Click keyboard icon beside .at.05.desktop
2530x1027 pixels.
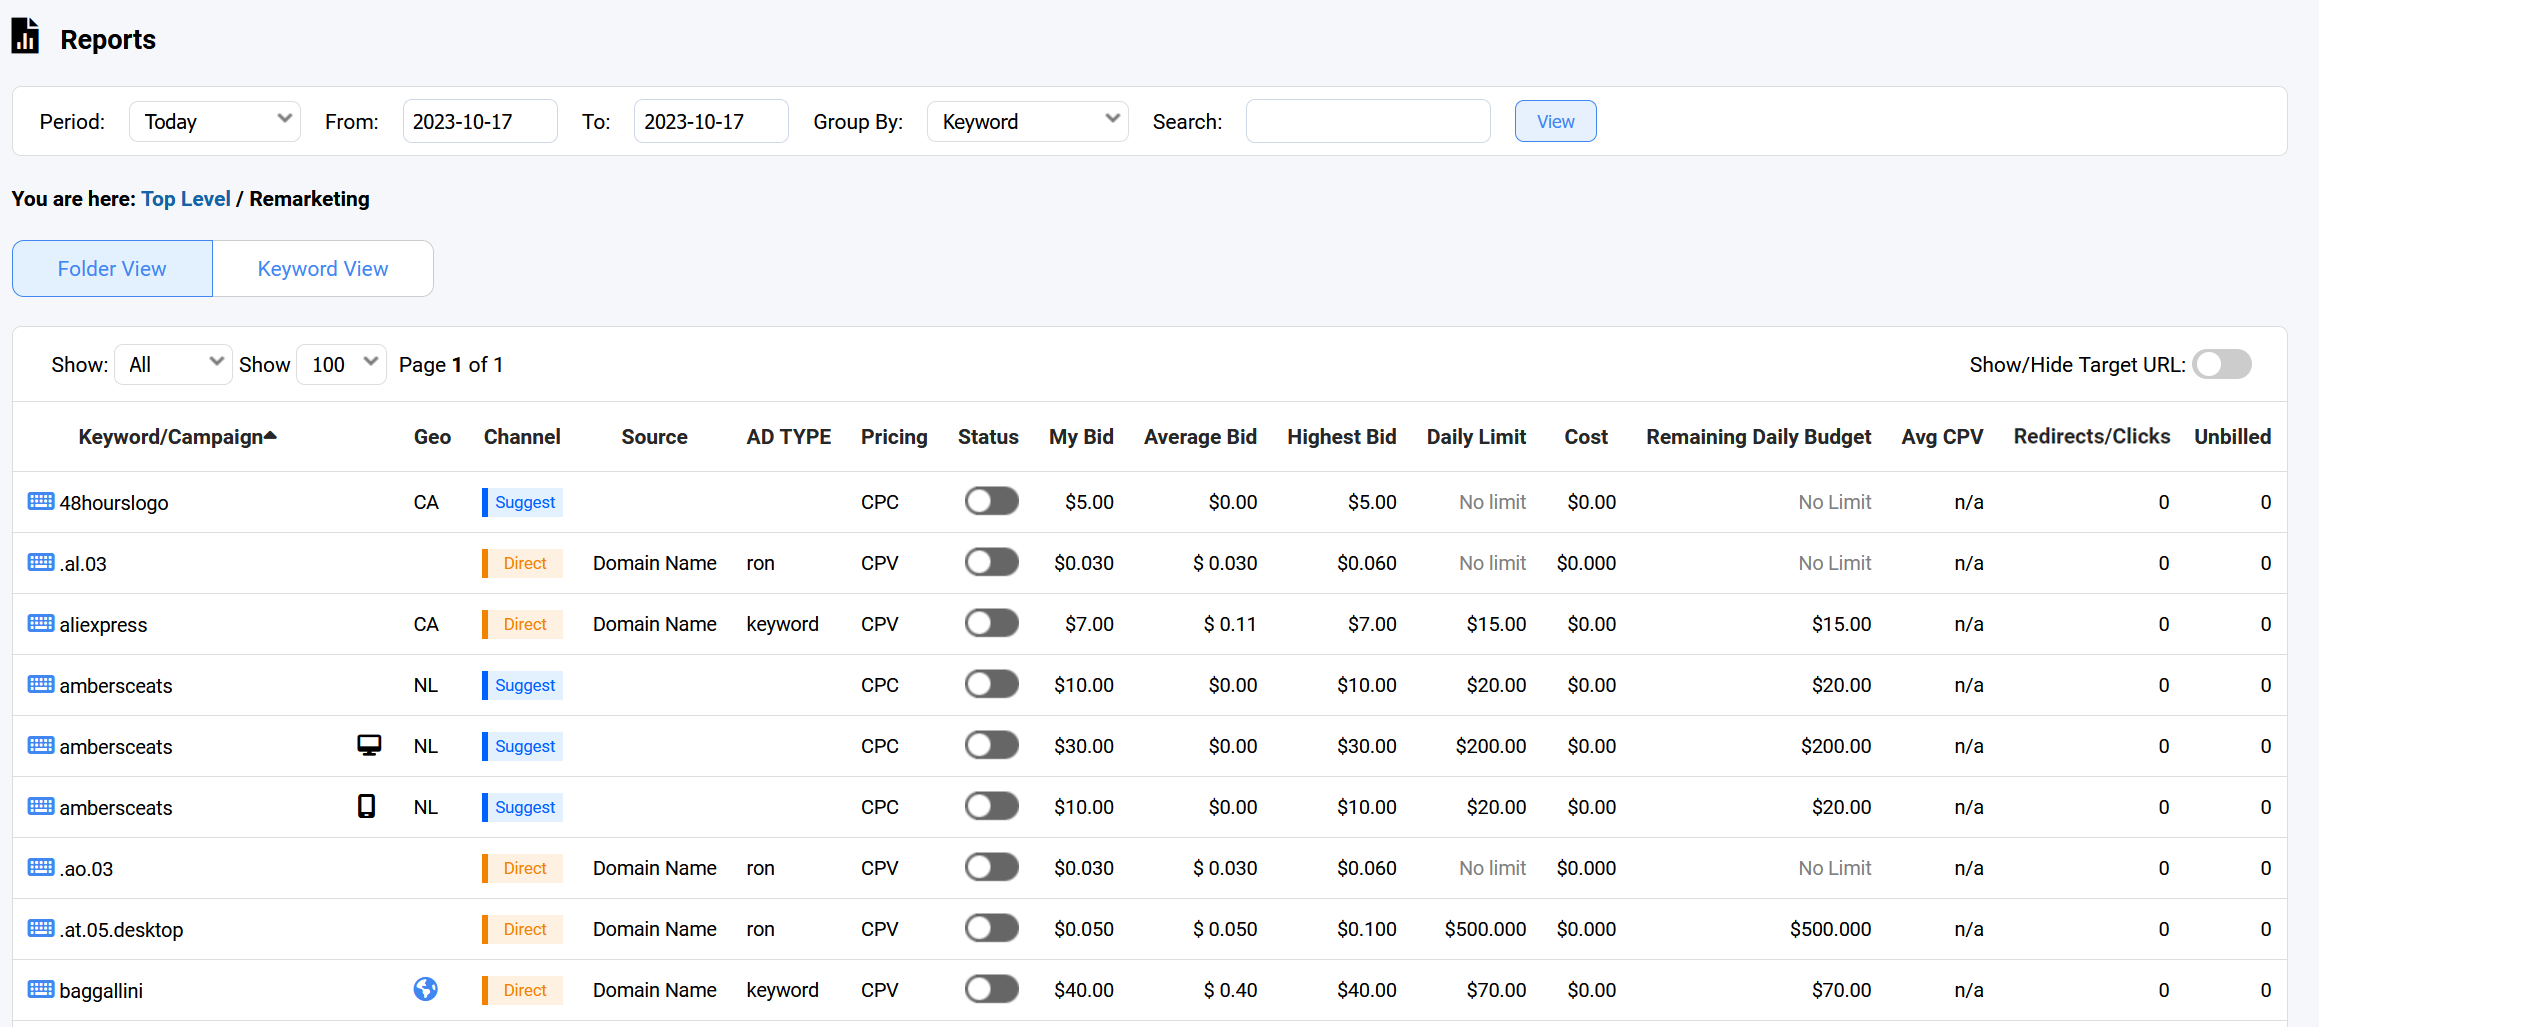coord(41,928)
